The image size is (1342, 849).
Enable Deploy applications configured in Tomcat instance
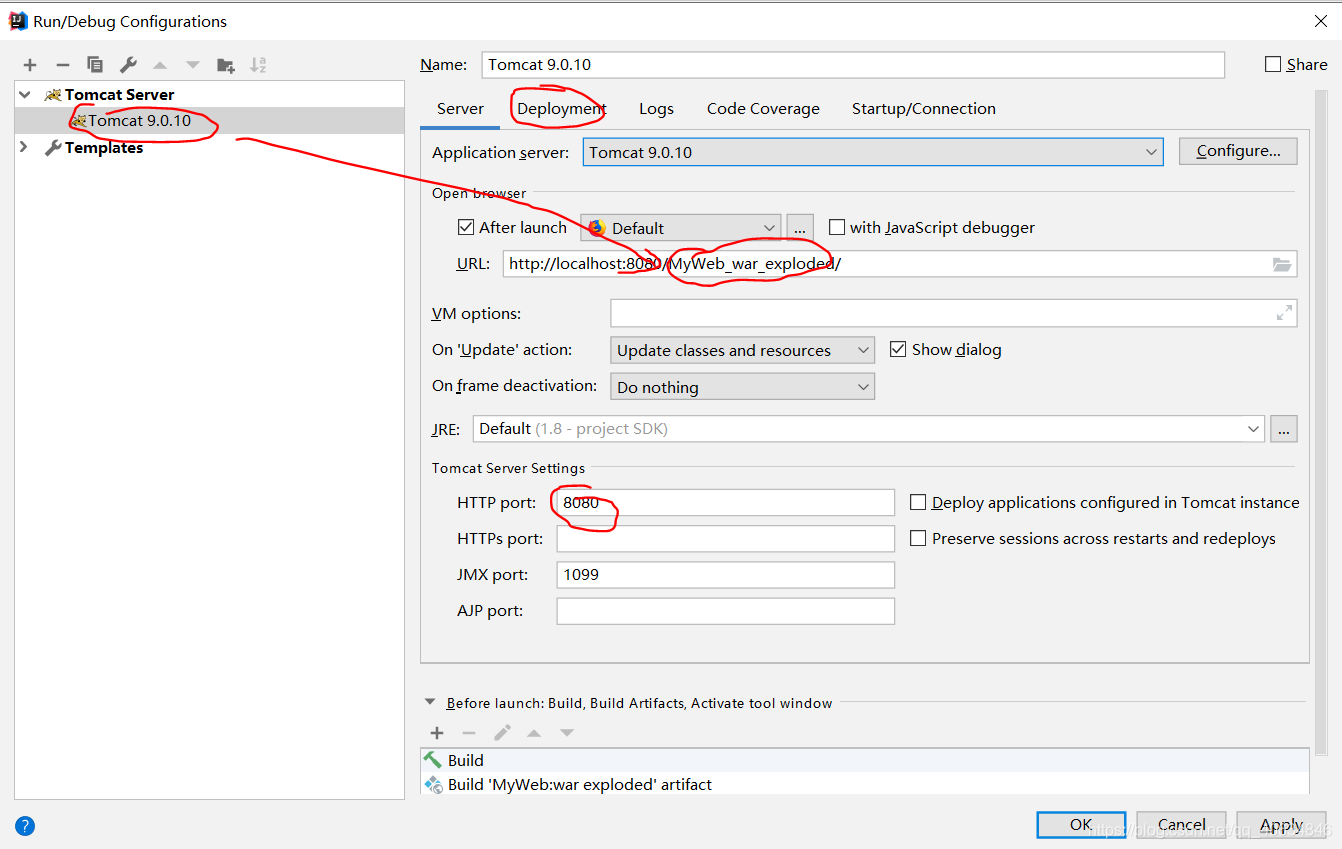point(918,502)
